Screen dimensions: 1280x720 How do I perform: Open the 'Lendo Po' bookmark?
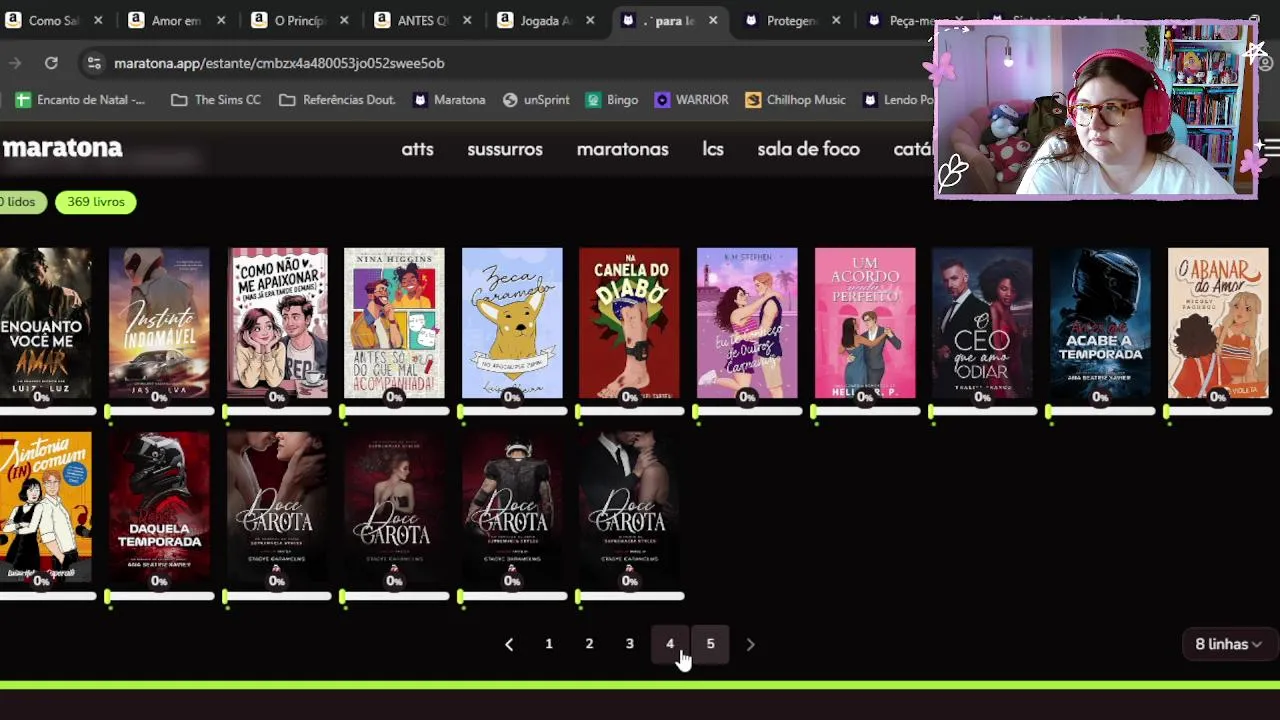[898, 100]
